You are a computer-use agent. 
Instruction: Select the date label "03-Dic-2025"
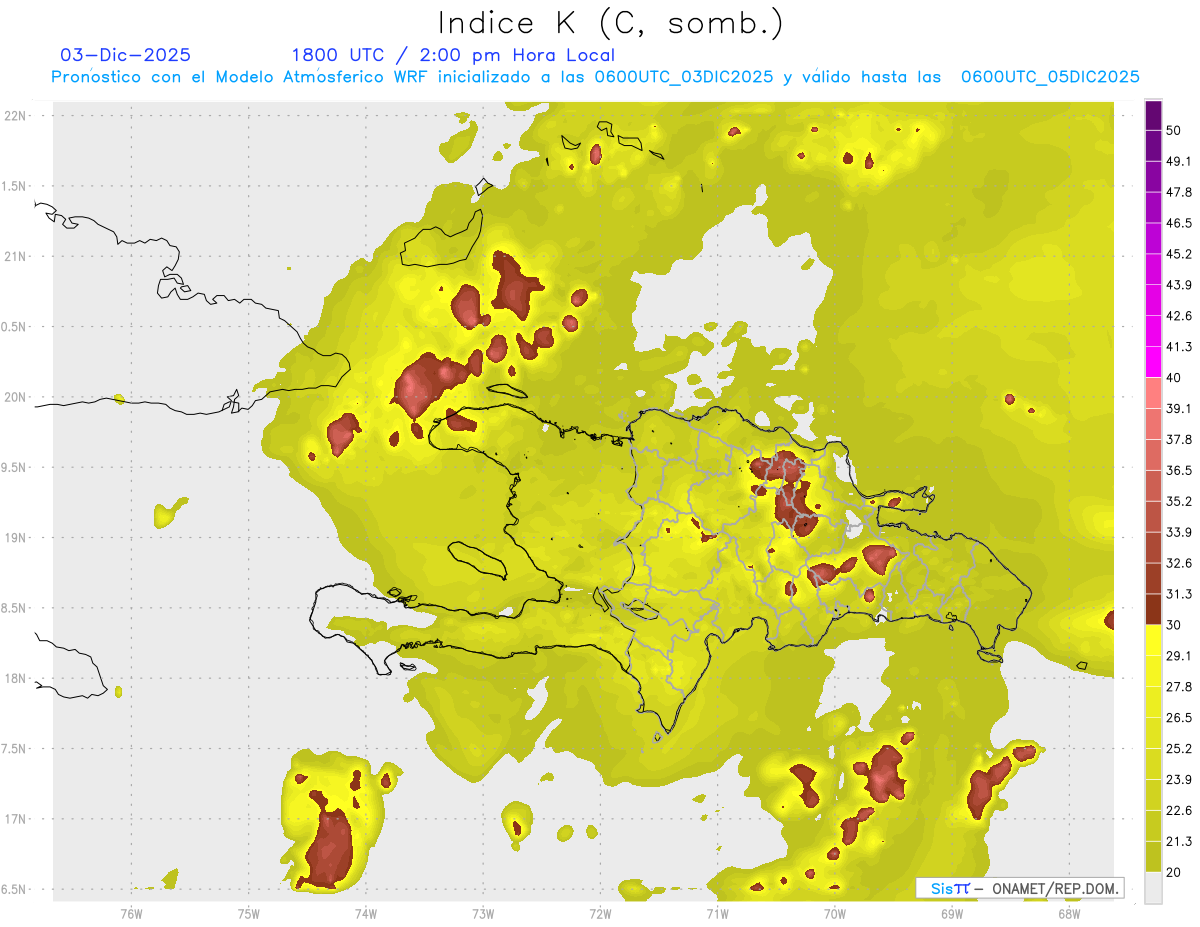coord(125,55)
